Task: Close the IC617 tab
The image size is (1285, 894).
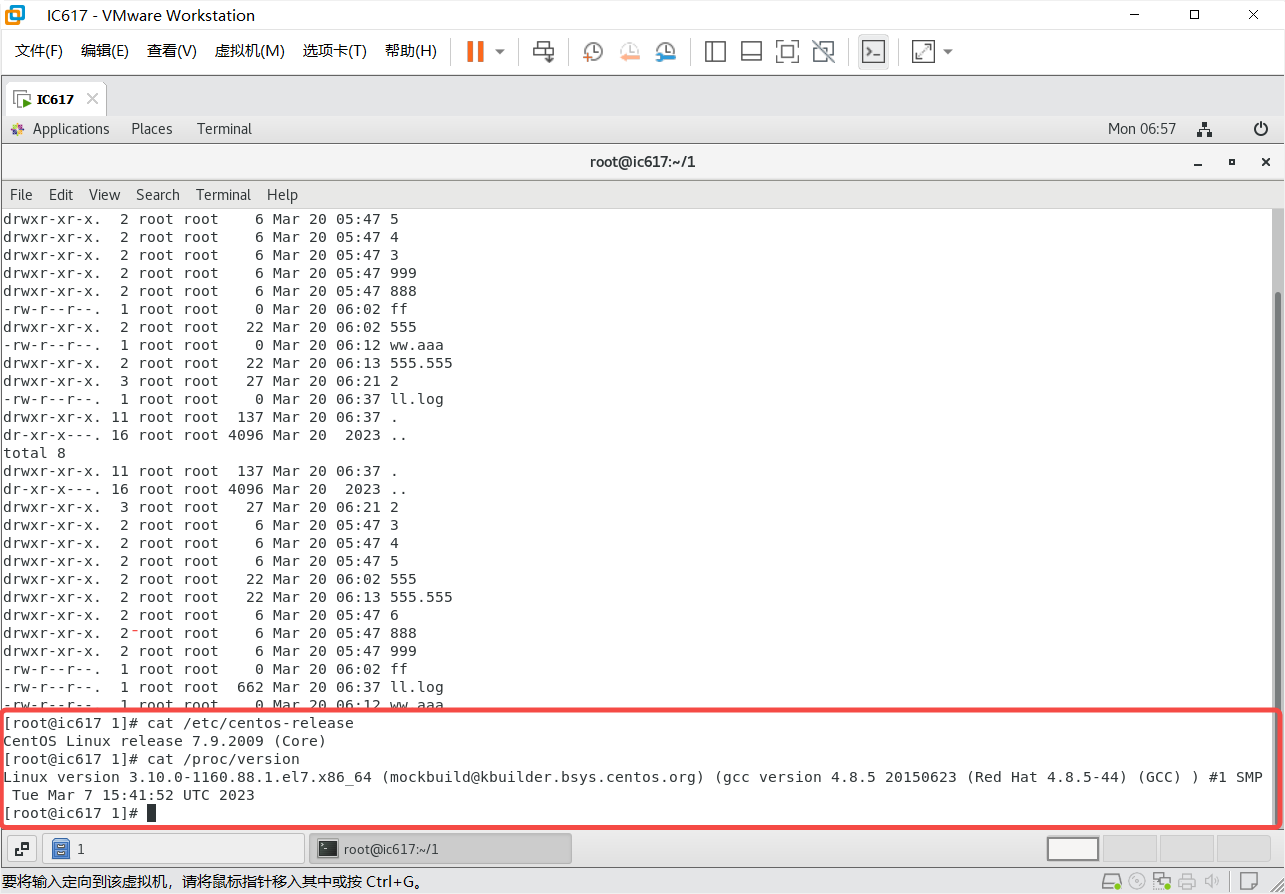Action: (x=92, y=99)
